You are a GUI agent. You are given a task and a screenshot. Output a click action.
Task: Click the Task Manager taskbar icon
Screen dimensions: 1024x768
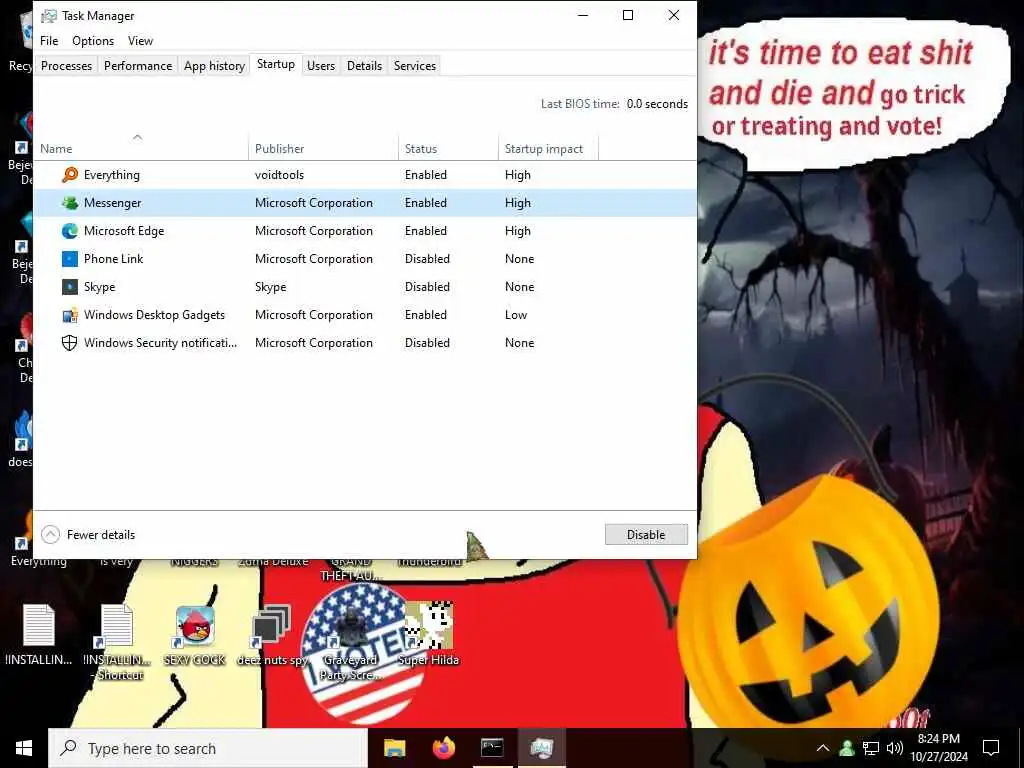coord(541,748)
